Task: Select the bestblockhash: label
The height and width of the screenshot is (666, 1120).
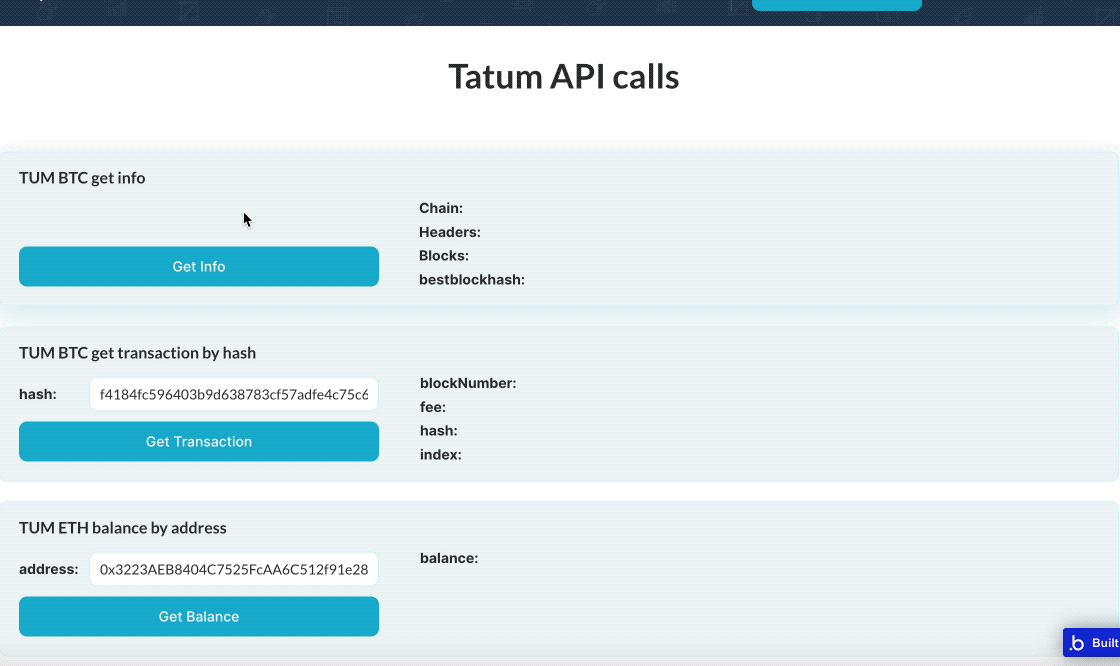Action: pos(472,279)
